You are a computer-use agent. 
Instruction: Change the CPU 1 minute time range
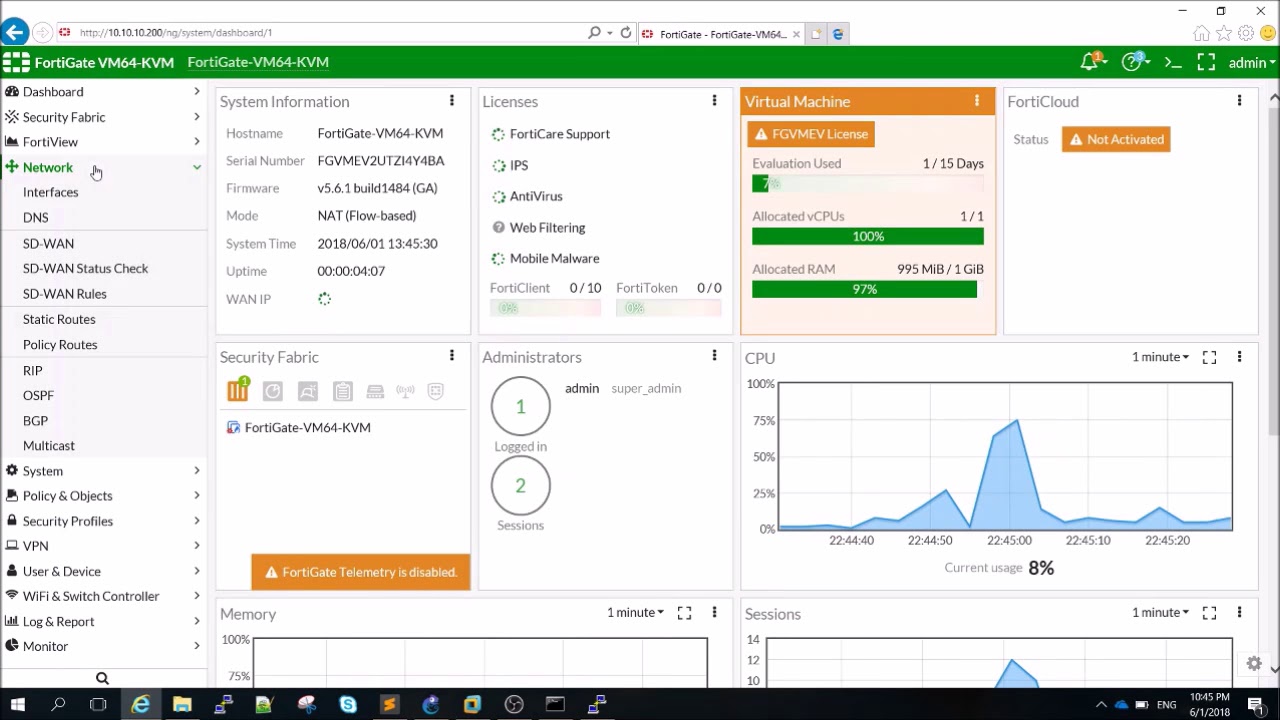(x=1160, y=357)
